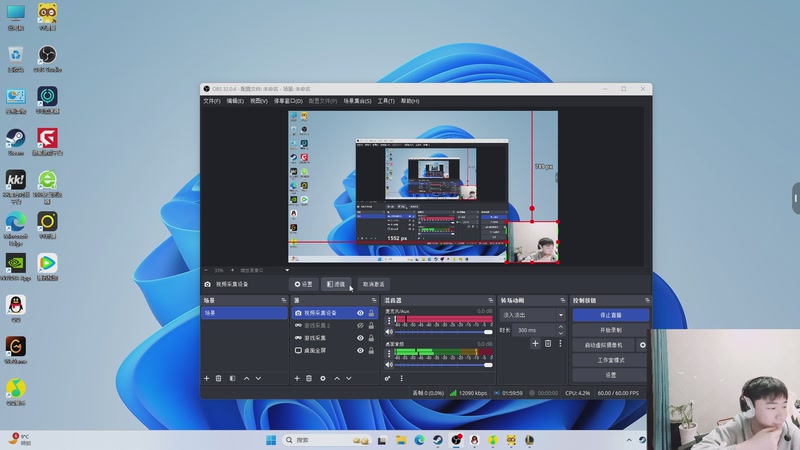Open the 淡入淡出 transition dropdown
This screenshot has height=450, width=800.
[x=533, y=315]
